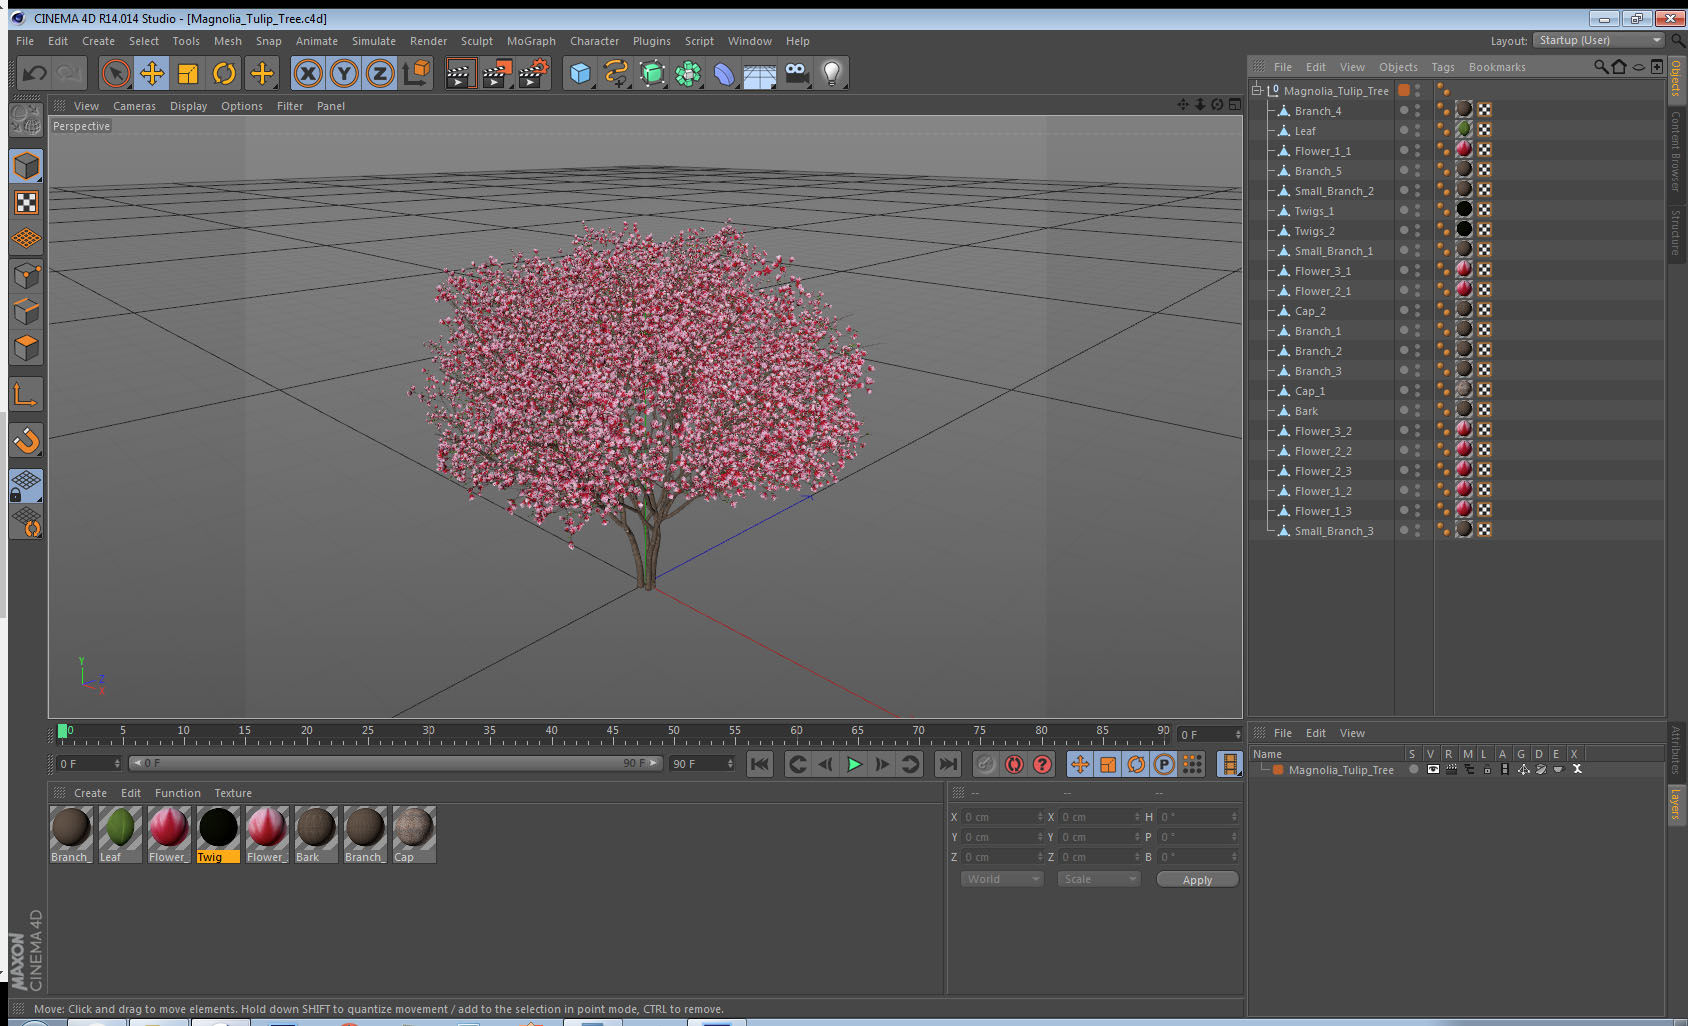The image size is (1688, 1026).
Task: Open material manager Texture menu
Action: tap(233, 793)
